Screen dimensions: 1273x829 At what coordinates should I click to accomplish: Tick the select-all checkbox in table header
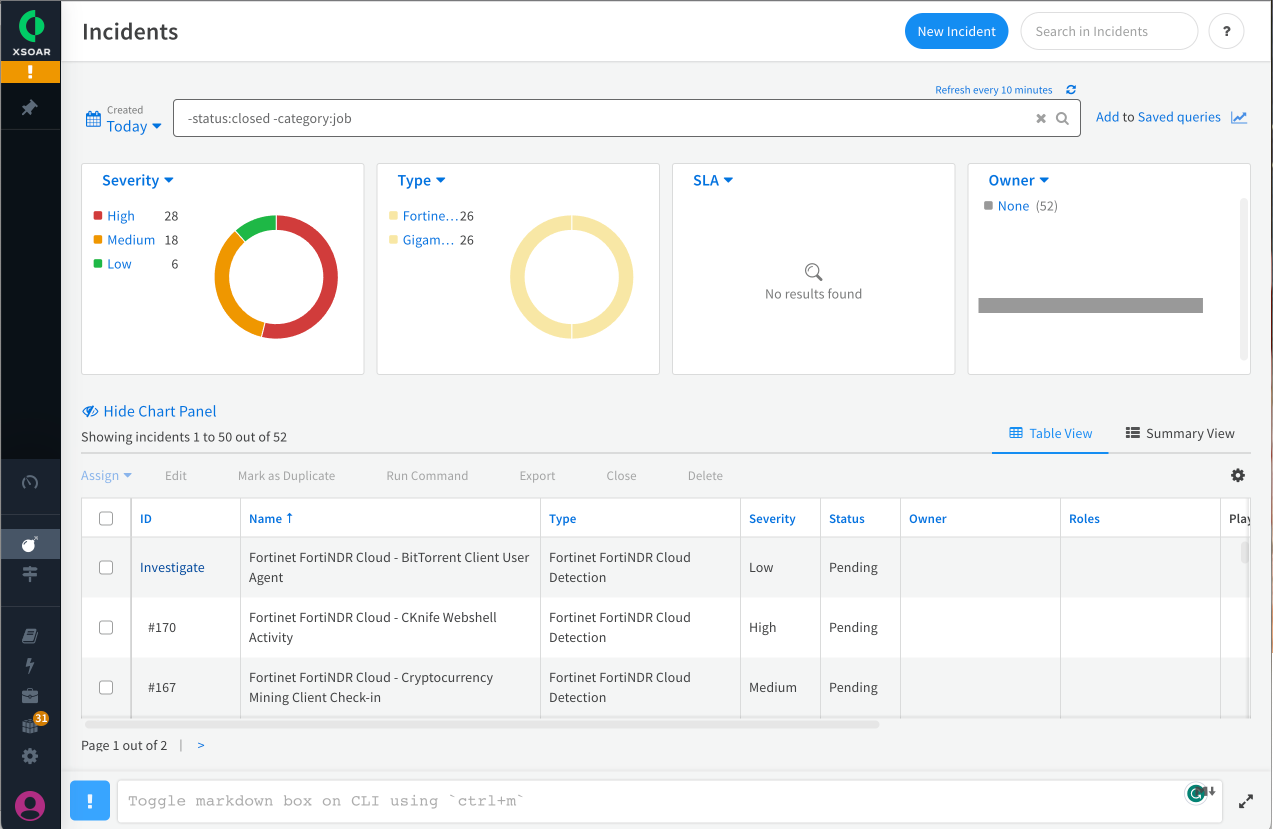pos(106,518)
